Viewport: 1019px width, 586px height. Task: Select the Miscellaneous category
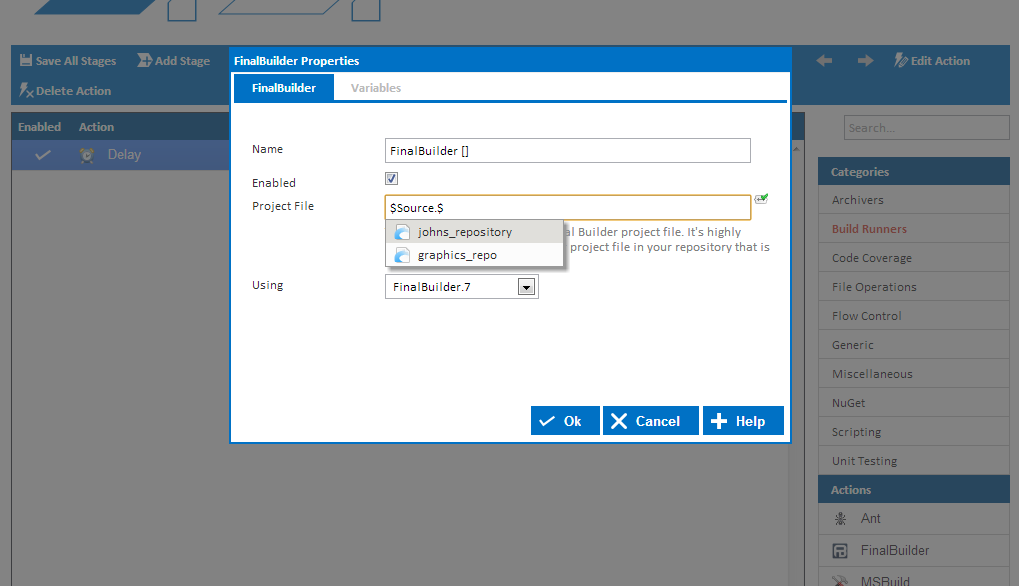[x=913, y=374]
